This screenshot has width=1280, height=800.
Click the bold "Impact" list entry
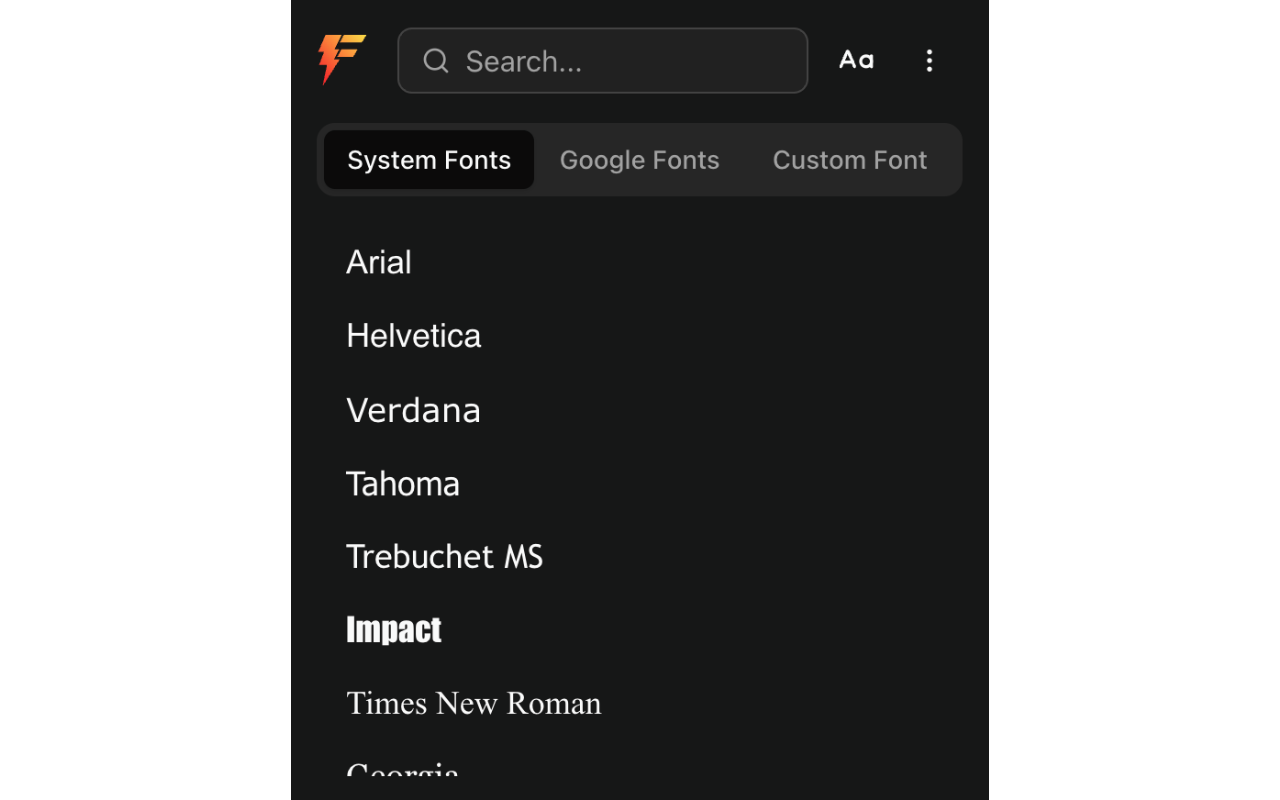[394, 630]
